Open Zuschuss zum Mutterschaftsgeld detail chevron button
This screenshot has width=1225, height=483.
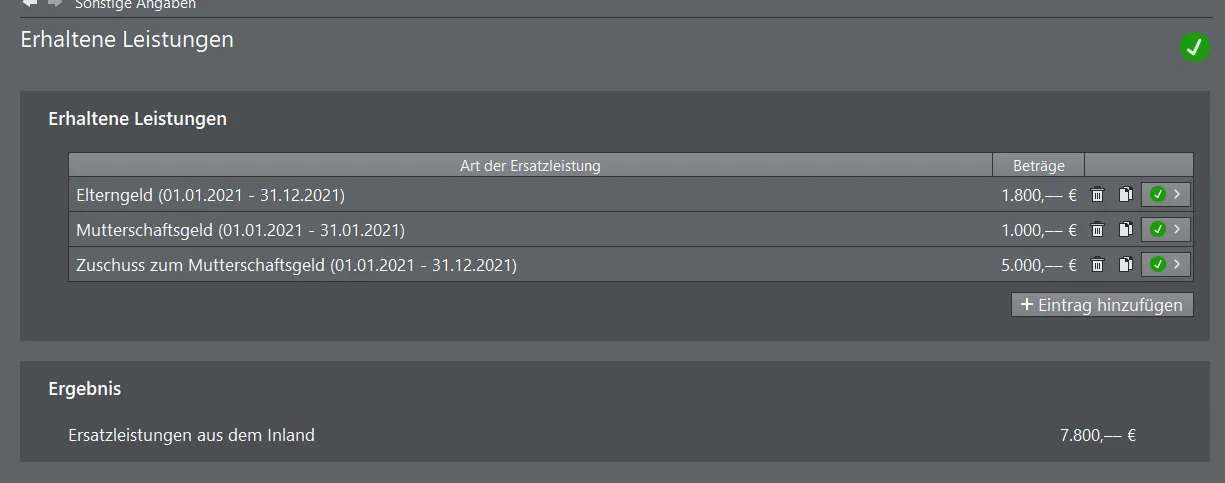pos(1166,265)
